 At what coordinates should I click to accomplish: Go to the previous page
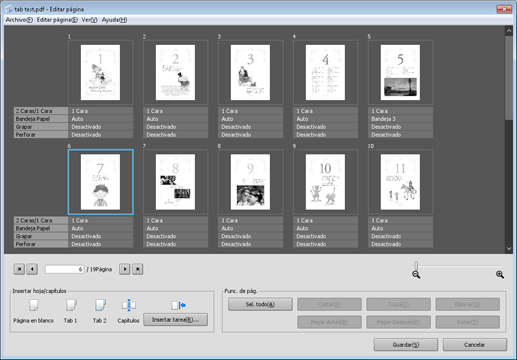pos(32,269)
